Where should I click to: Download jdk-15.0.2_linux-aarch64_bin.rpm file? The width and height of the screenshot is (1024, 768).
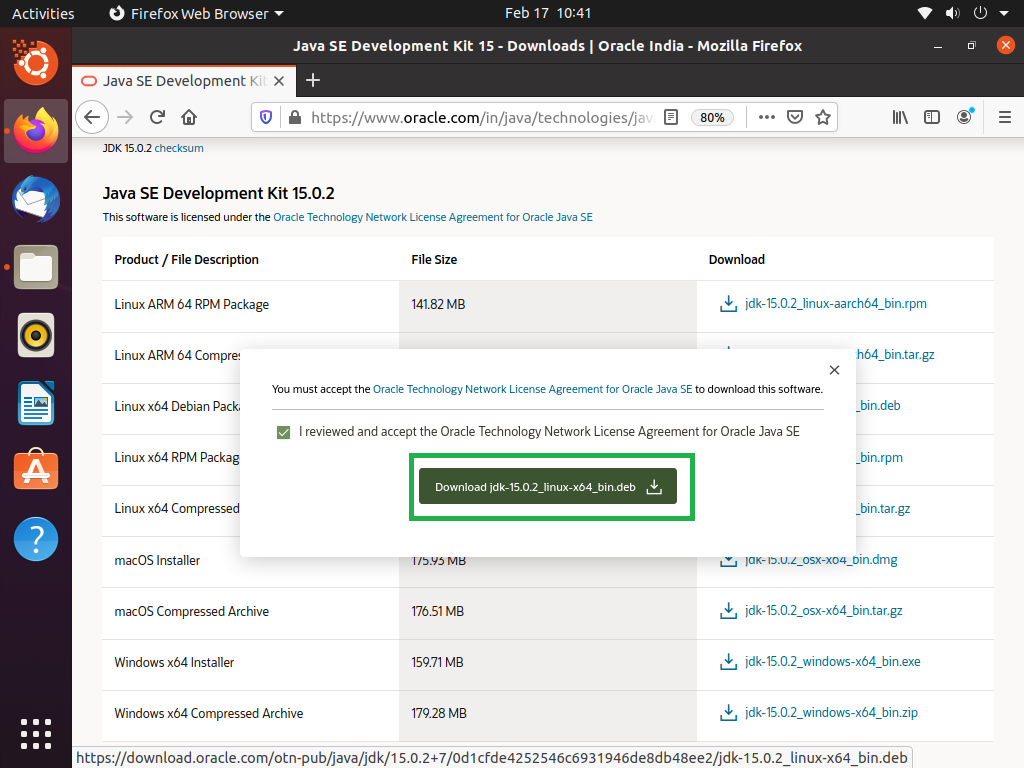point(835,304)
